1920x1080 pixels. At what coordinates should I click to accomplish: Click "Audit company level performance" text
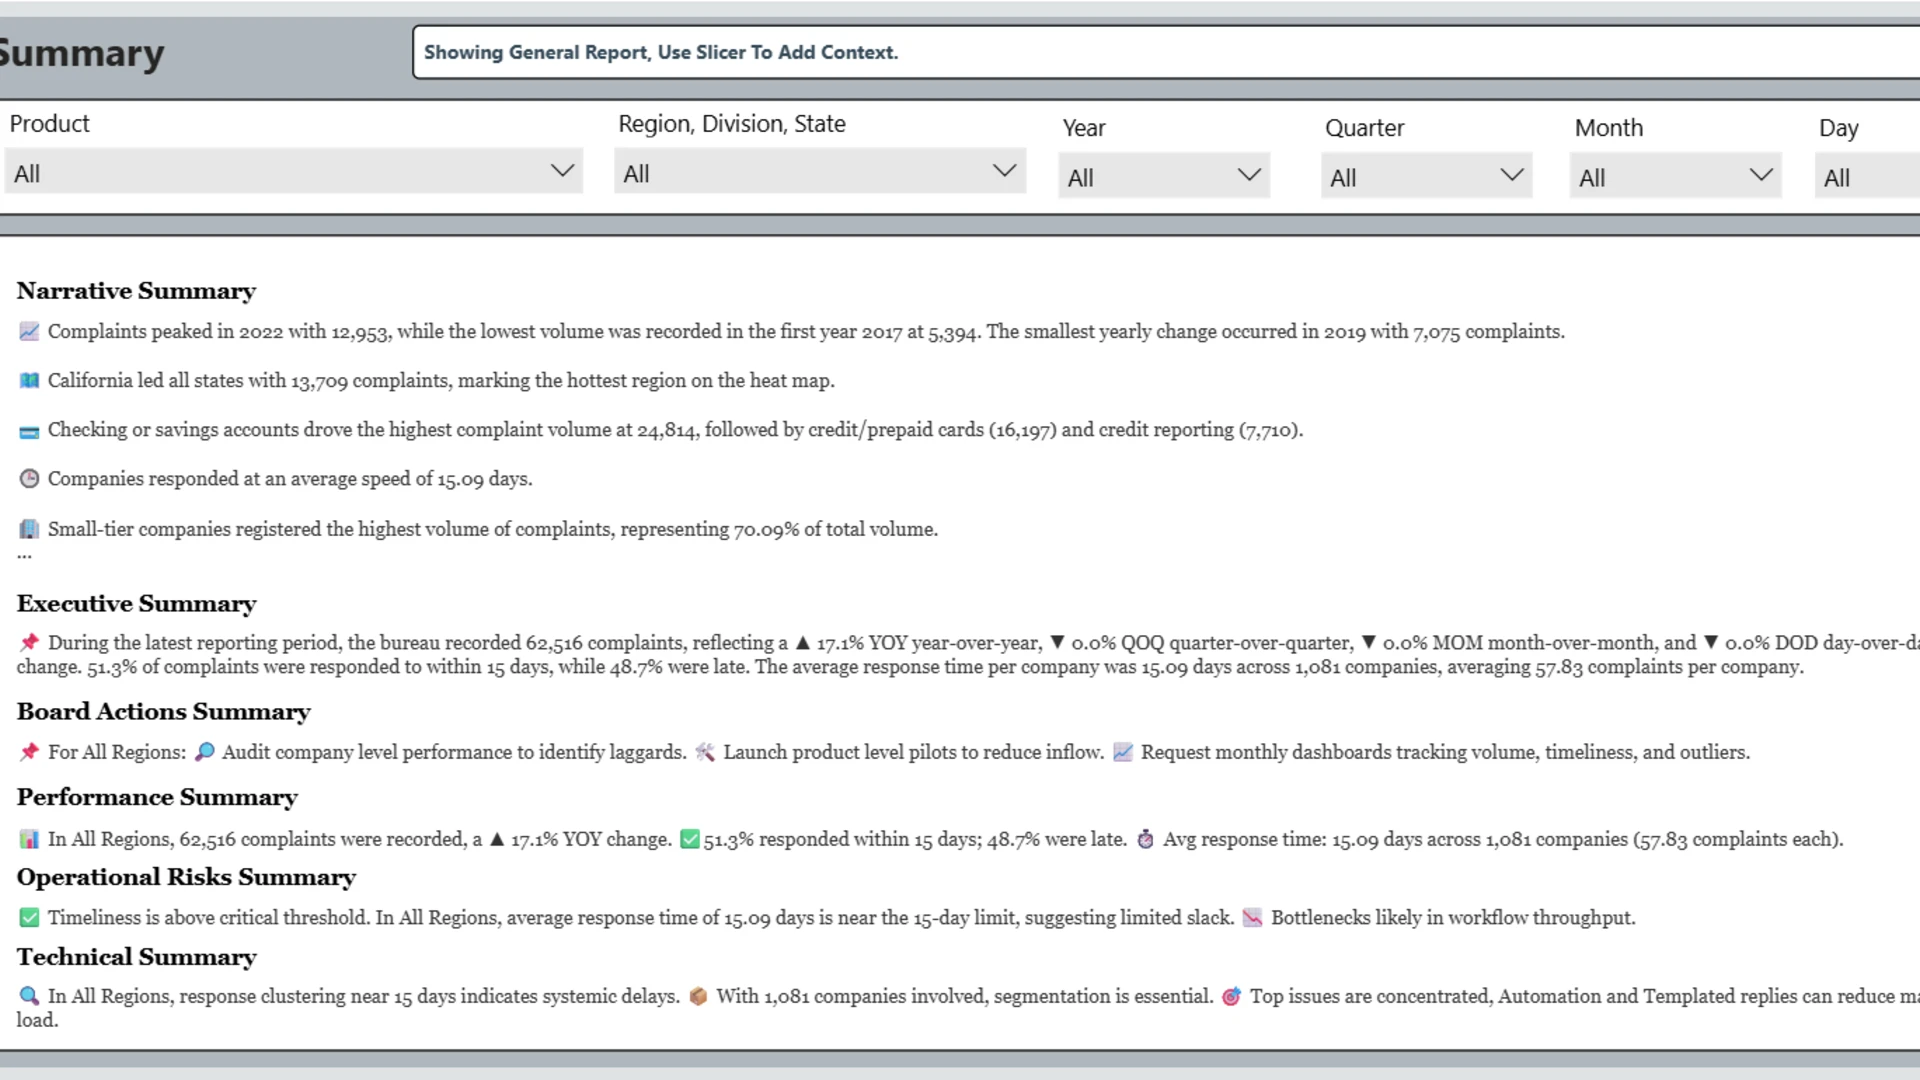coord(454,752)
